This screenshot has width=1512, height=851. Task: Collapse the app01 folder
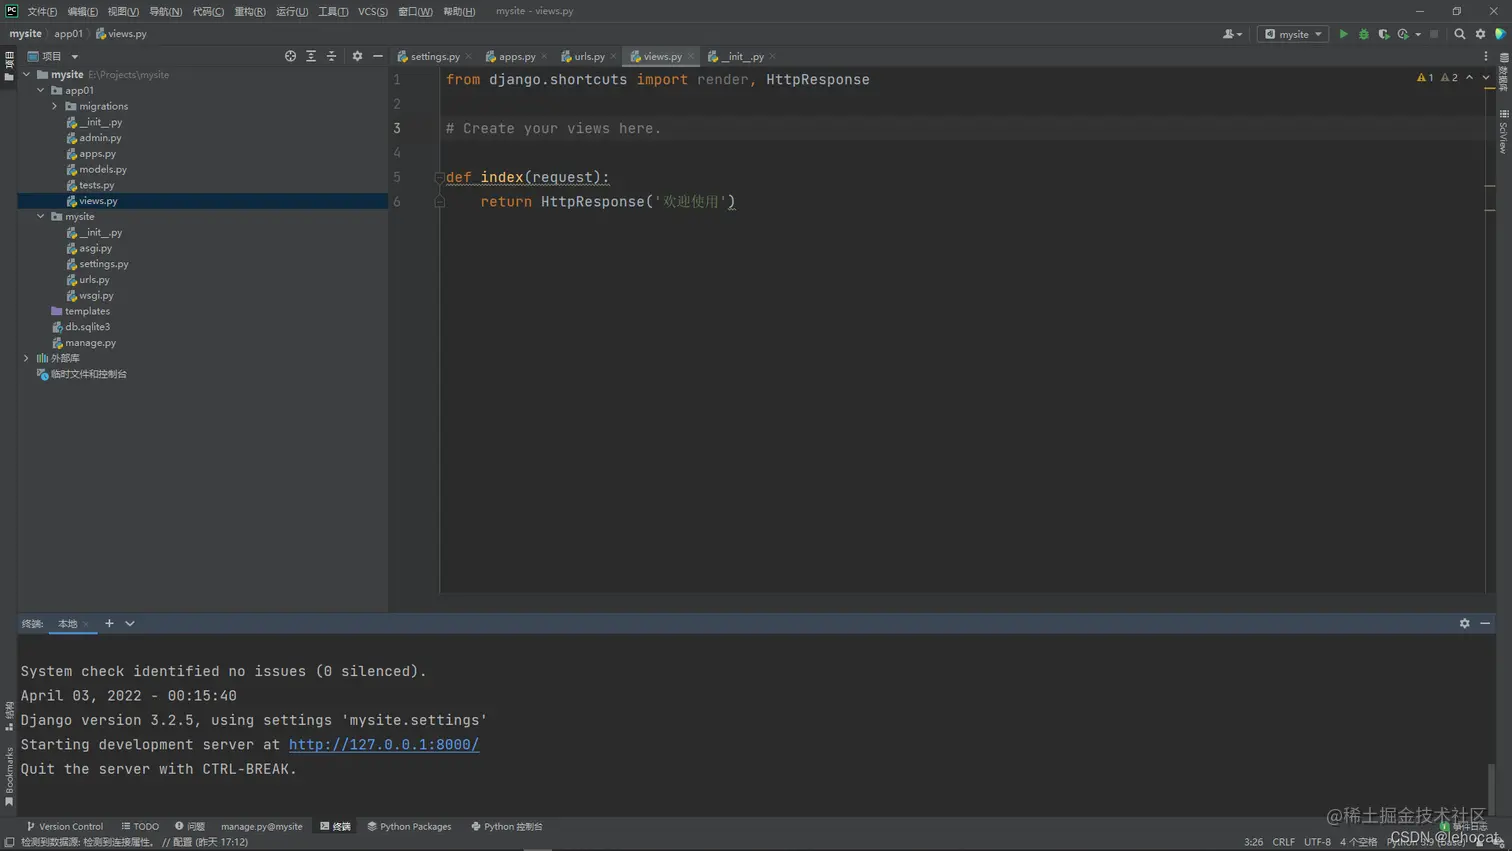(x=41, y=90)
